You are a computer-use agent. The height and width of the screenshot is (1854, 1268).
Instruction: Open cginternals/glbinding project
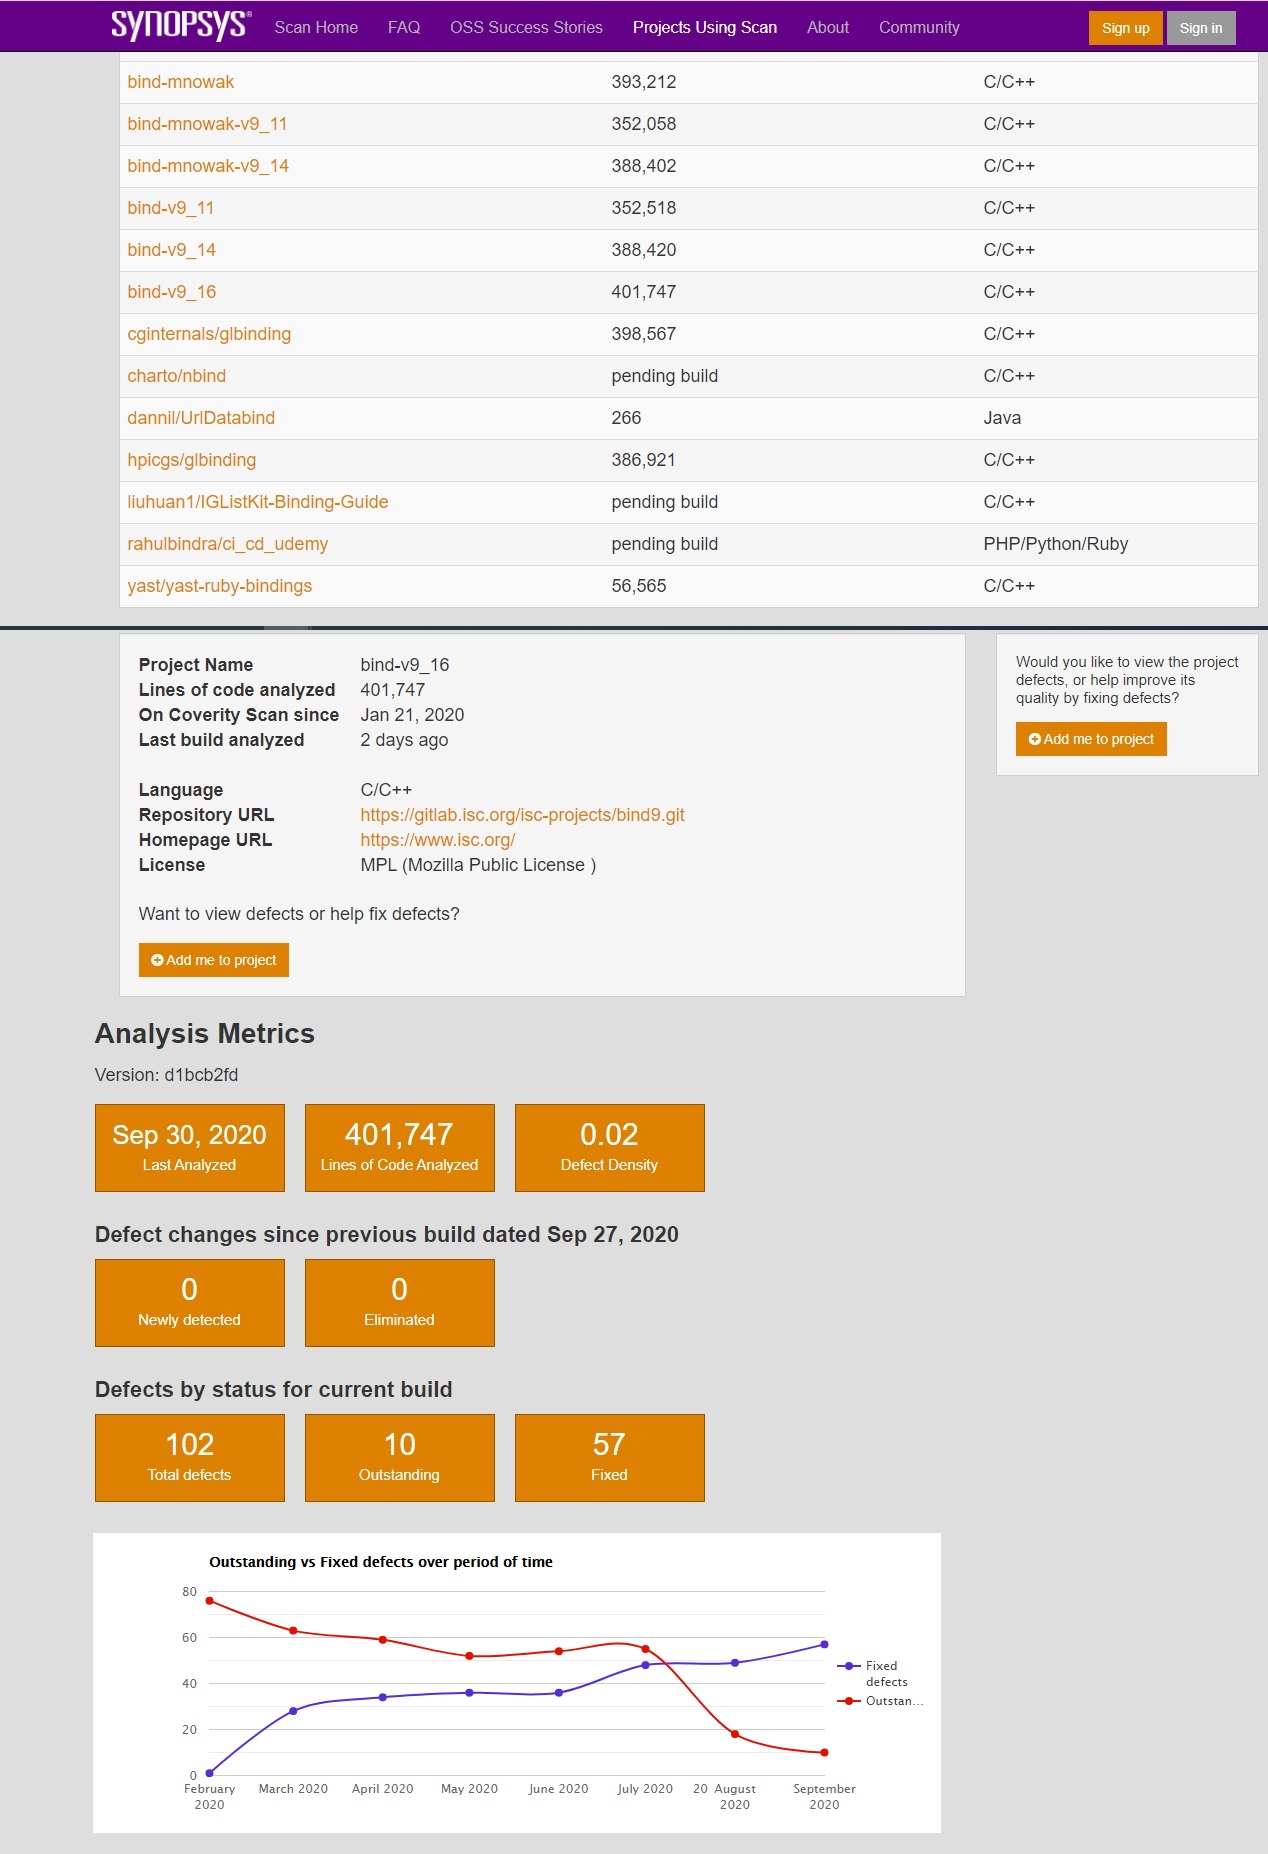point(209,334)
